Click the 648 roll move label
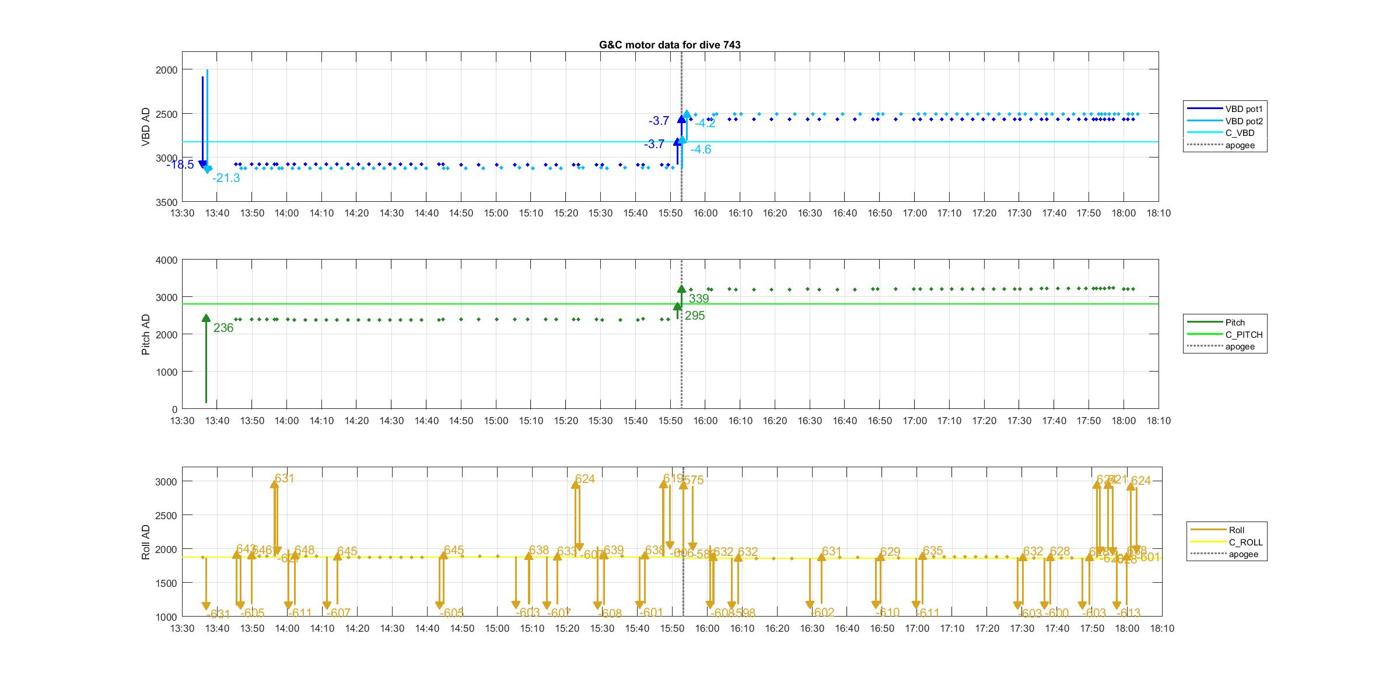Viewport: 1400px width, 693px height. click(305, 551)
